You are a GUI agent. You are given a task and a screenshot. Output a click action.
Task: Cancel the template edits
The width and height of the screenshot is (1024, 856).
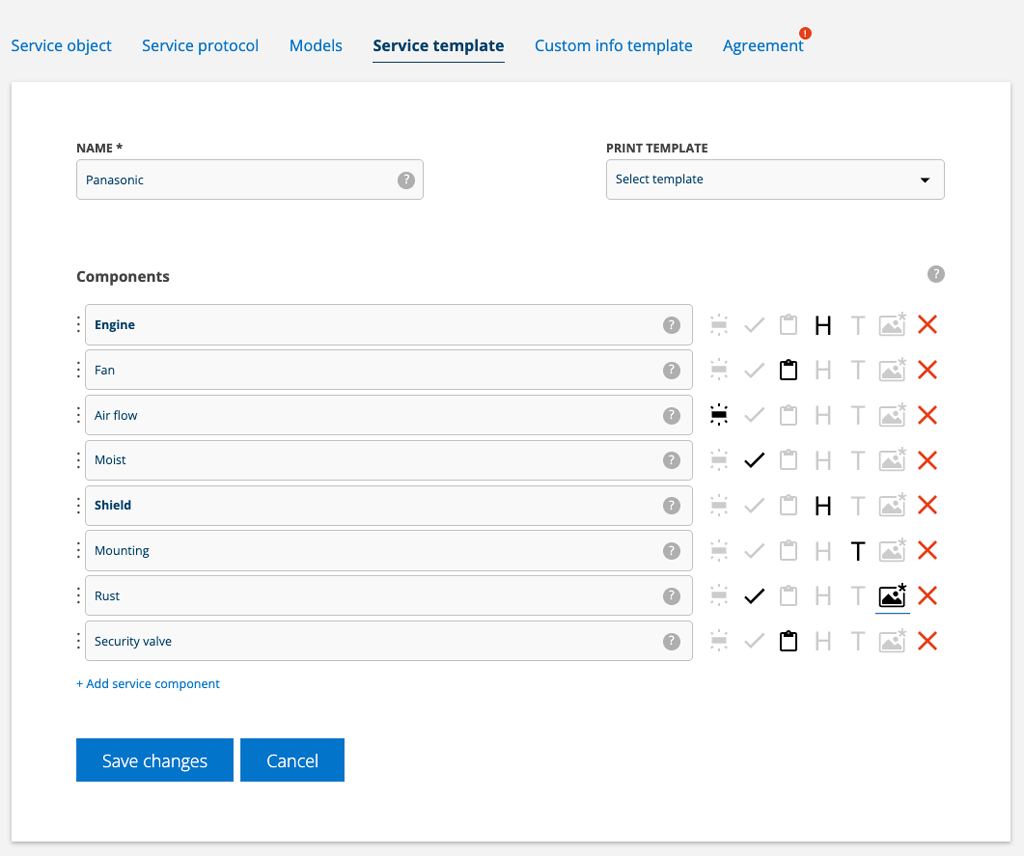click(x=292, y=760)
